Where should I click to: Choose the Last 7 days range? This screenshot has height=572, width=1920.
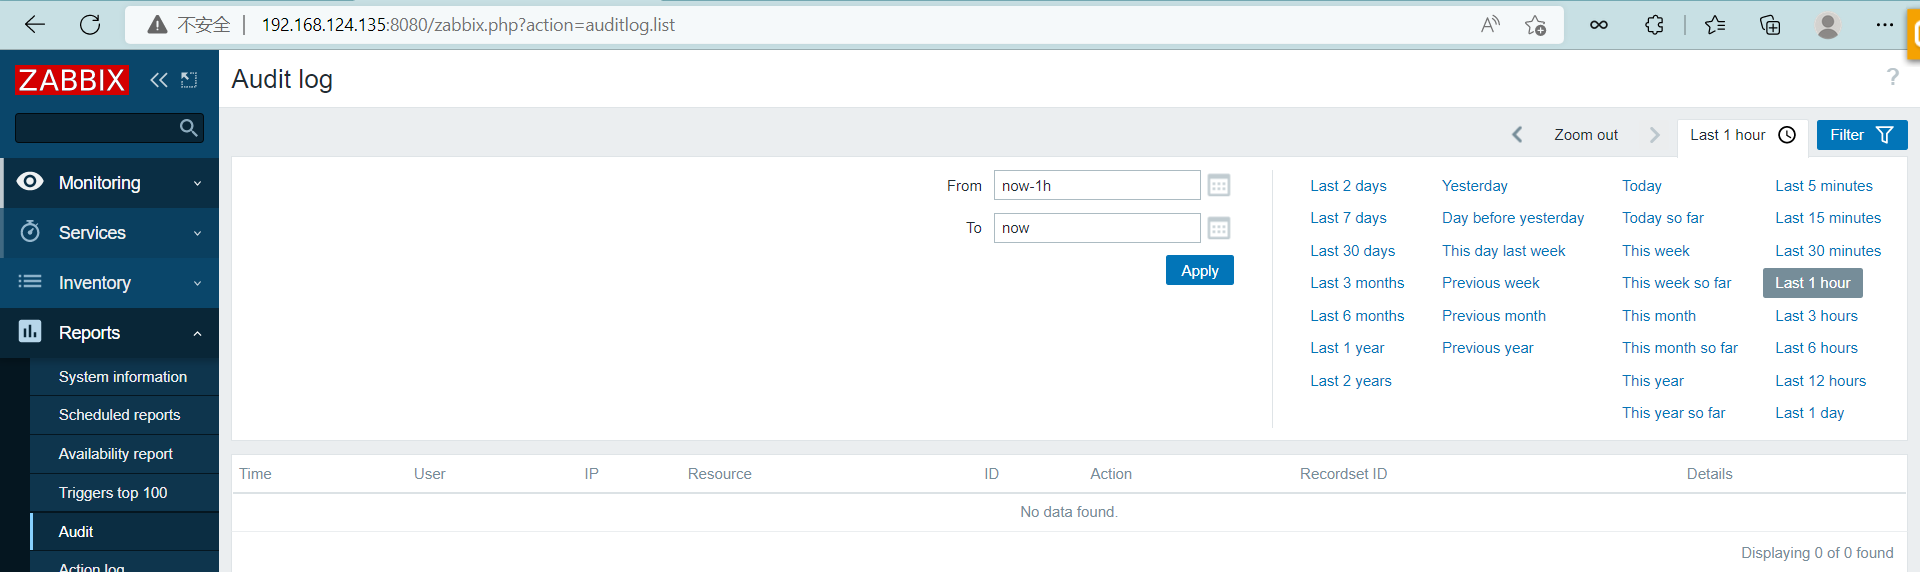click(x=1348, y=218)
